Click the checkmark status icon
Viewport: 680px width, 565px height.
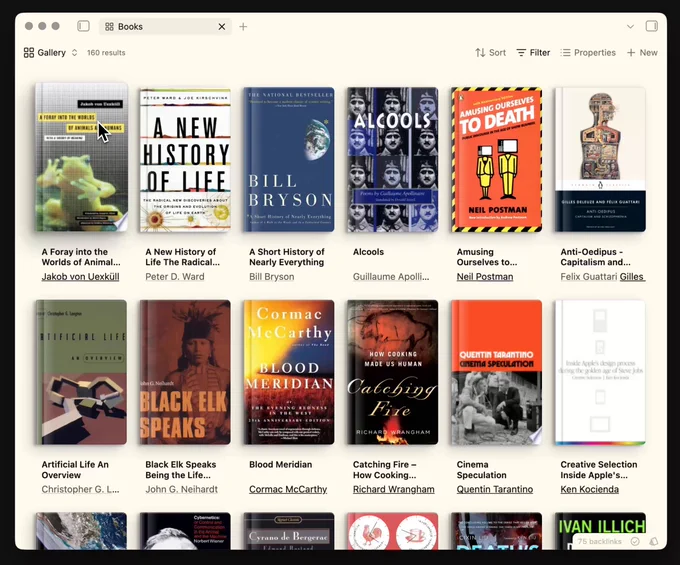[x=635, y=541]
